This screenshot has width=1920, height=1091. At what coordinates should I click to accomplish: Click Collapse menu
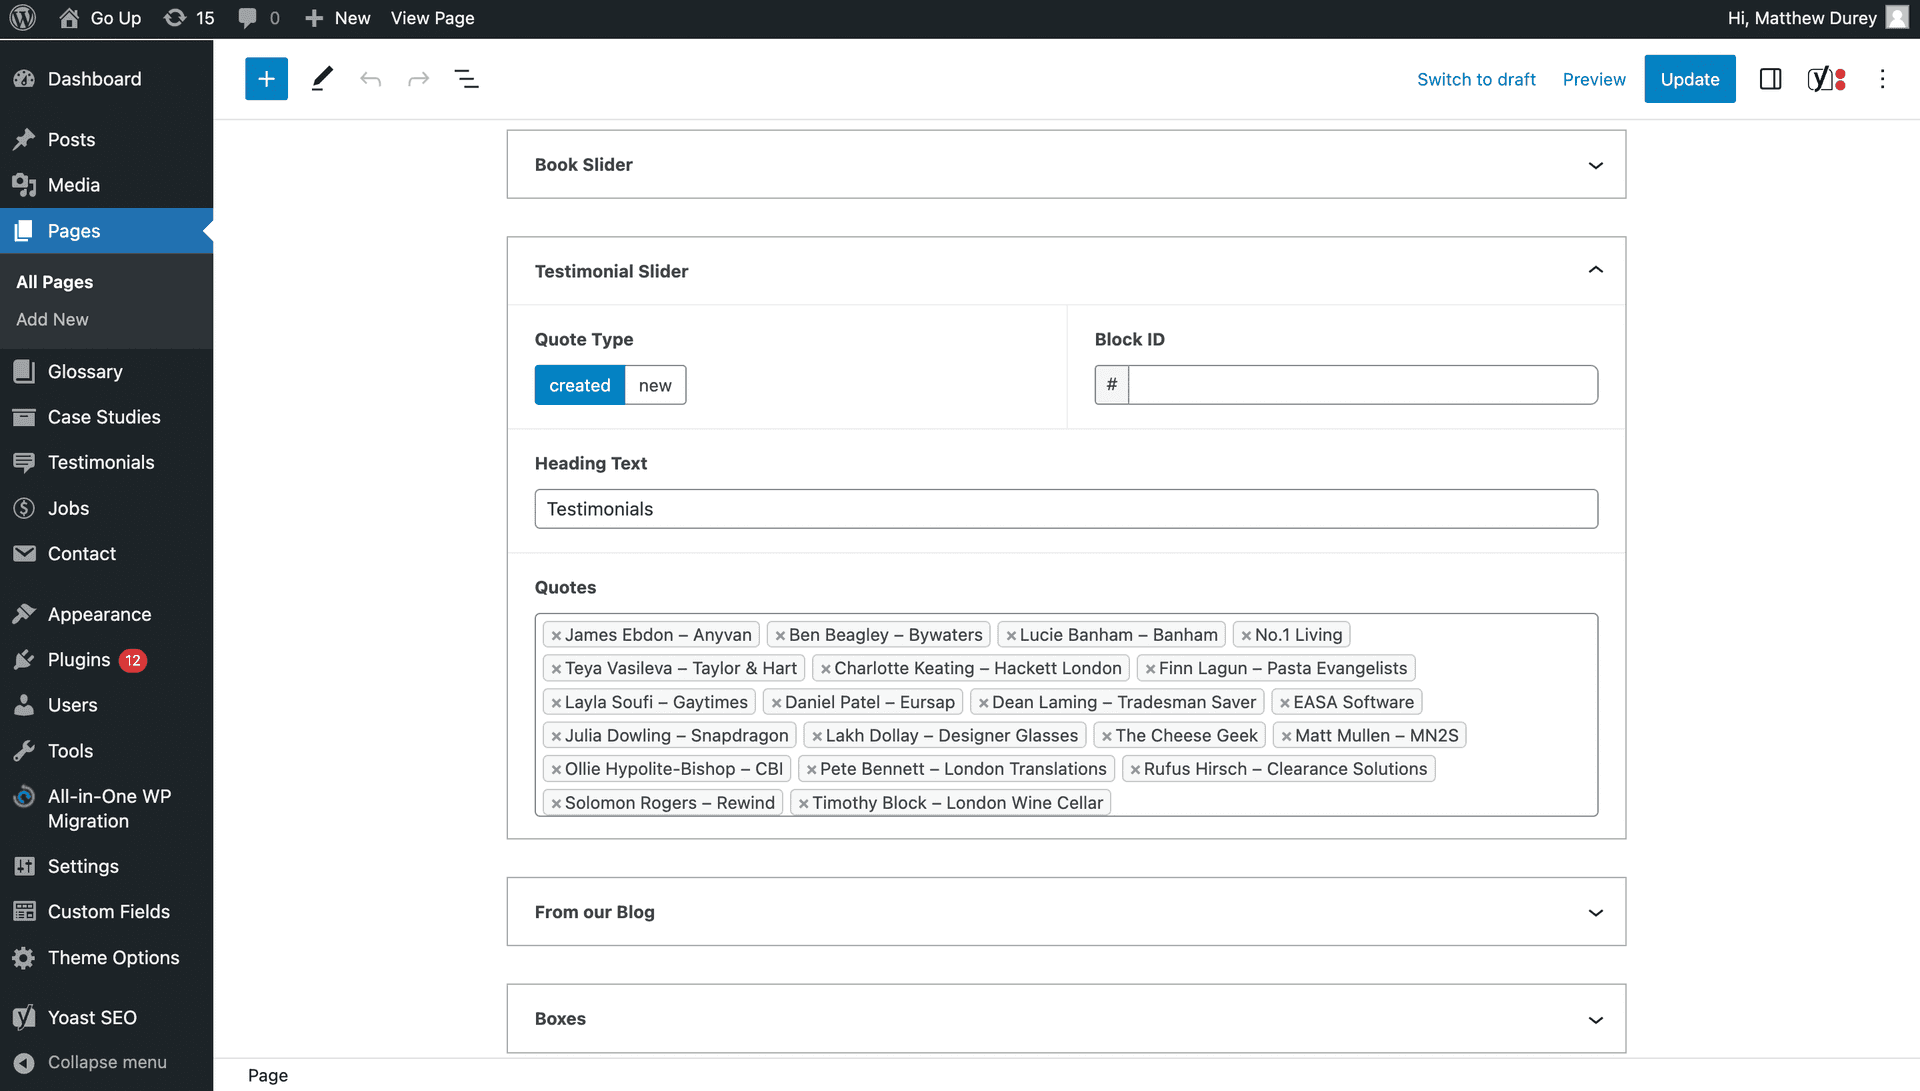coord(106,1063)
